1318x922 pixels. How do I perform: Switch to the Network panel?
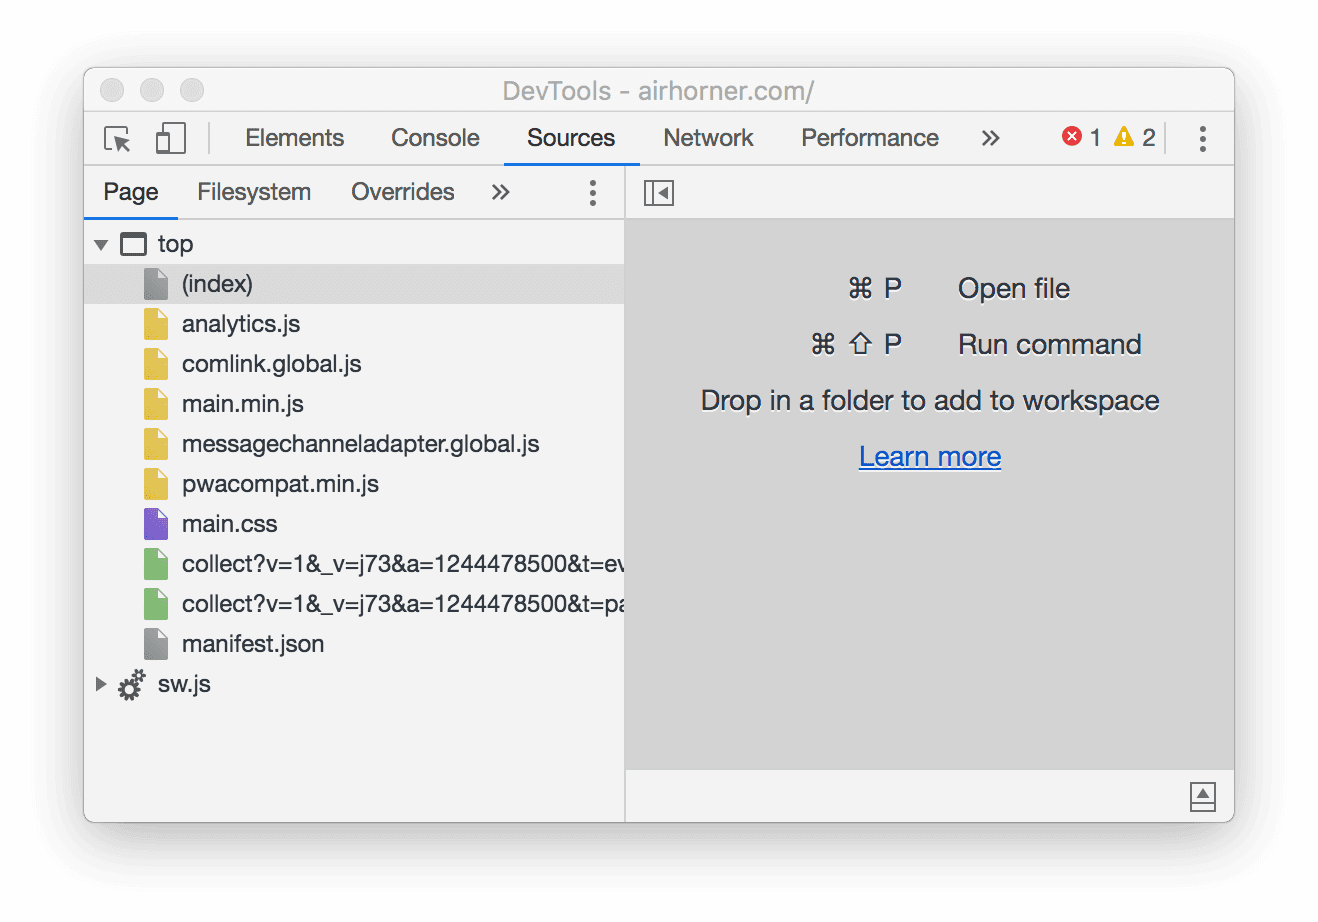(708, 138)
